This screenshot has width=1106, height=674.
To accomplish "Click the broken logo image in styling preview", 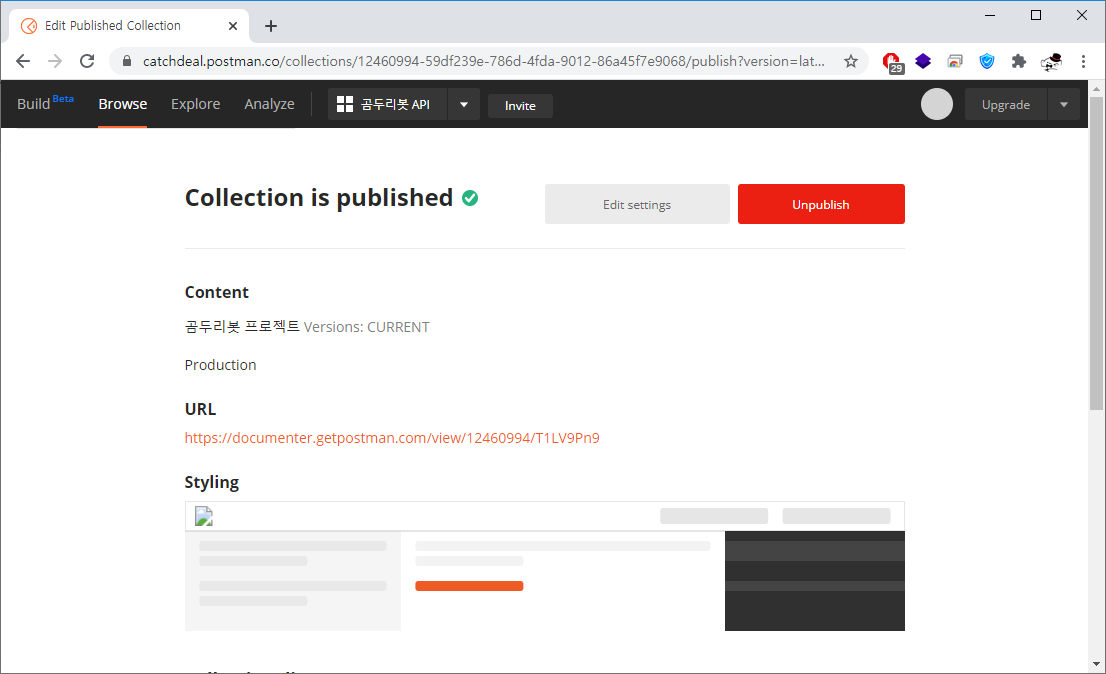I will 204,517.
